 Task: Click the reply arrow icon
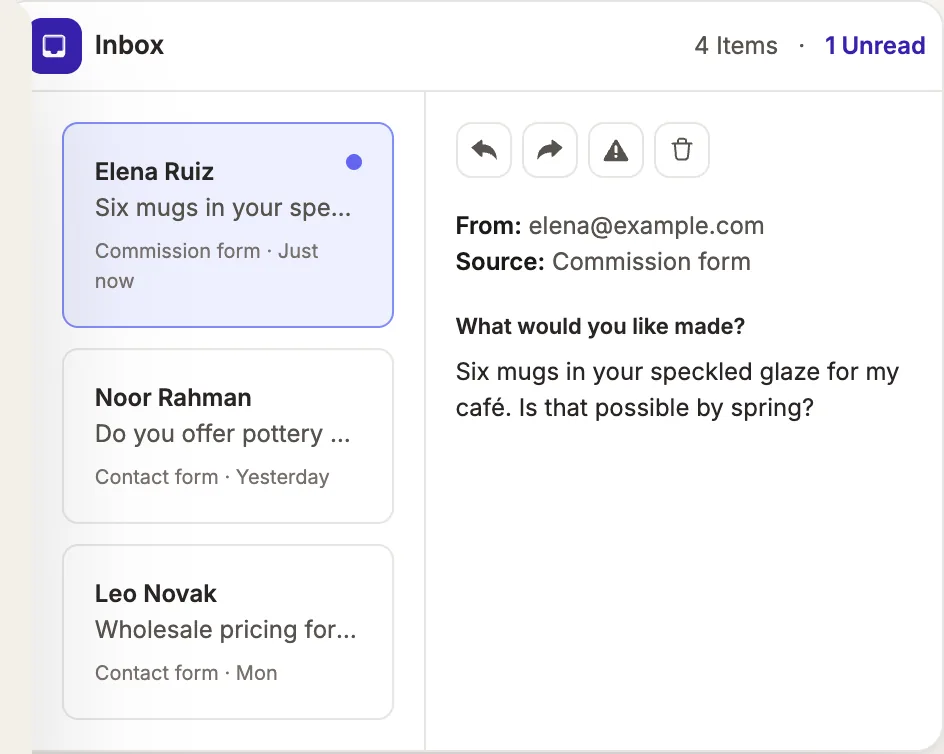(484, 150)
